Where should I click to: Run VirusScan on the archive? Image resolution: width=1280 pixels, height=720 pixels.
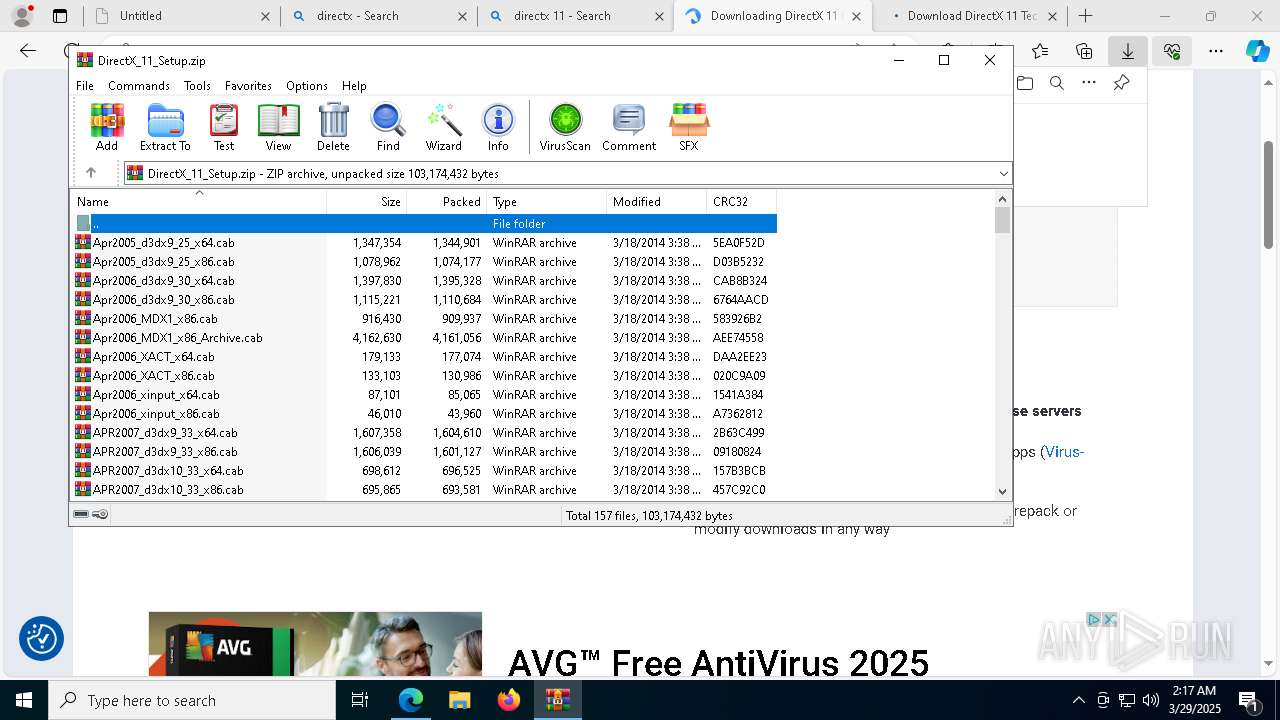click(x=565, y=127)
